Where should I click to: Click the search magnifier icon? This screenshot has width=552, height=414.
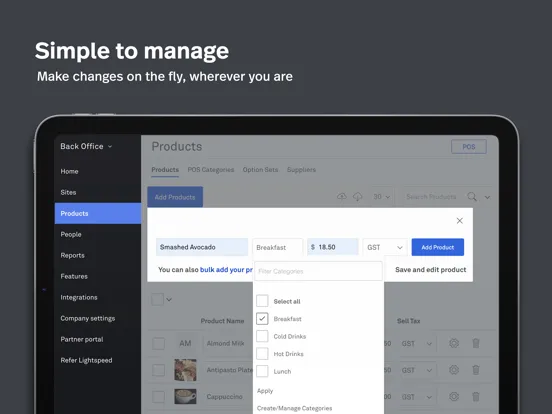[x=472, y=196]
